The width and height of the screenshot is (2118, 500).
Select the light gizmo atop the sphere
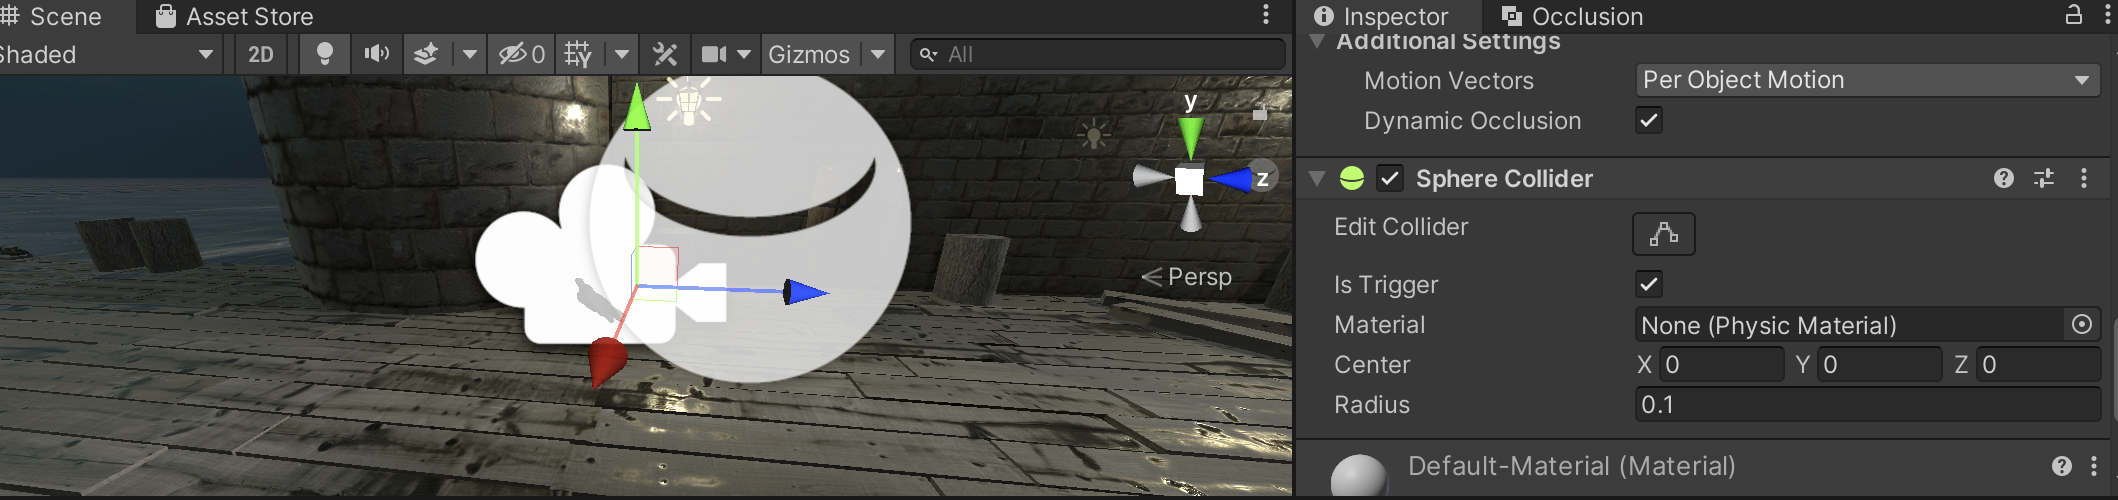pyautogui.click(x=689, y=100)
